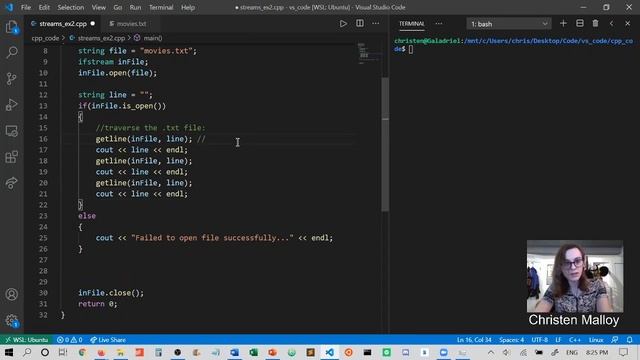Switch to streams_ex2.cpp tab
This screenshot has width=640, height=360.
[x=62, y=24]
